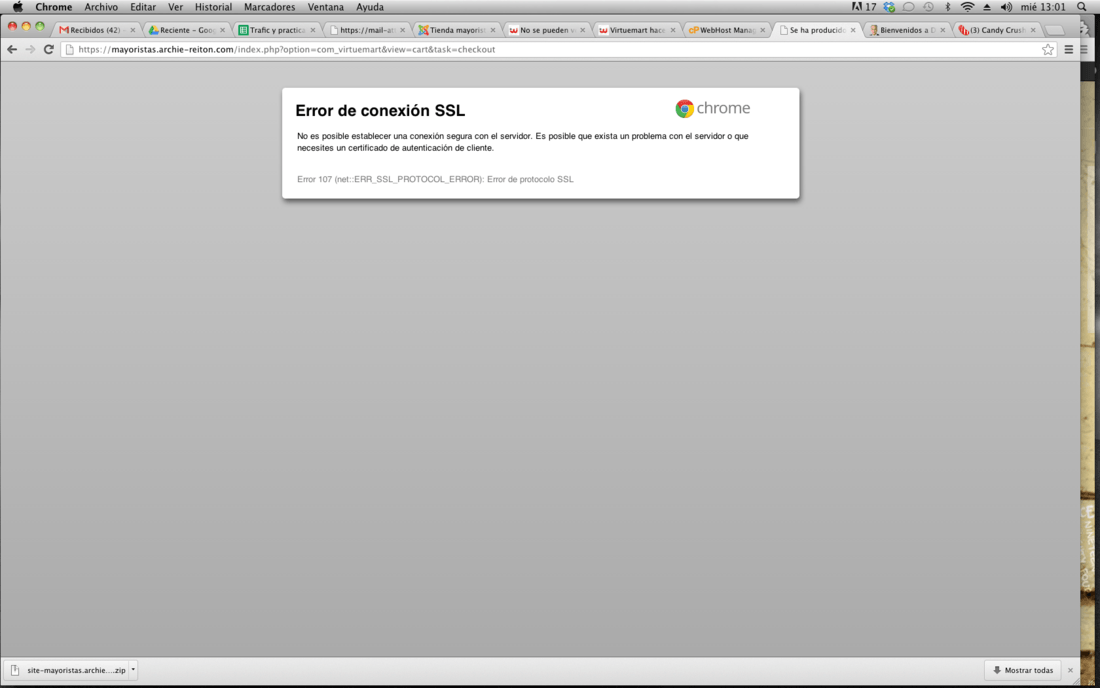Open the Bluetooth menu bar icon
Screen dimensions: 1100x688
pyautogui.click(x=948, y=7)
